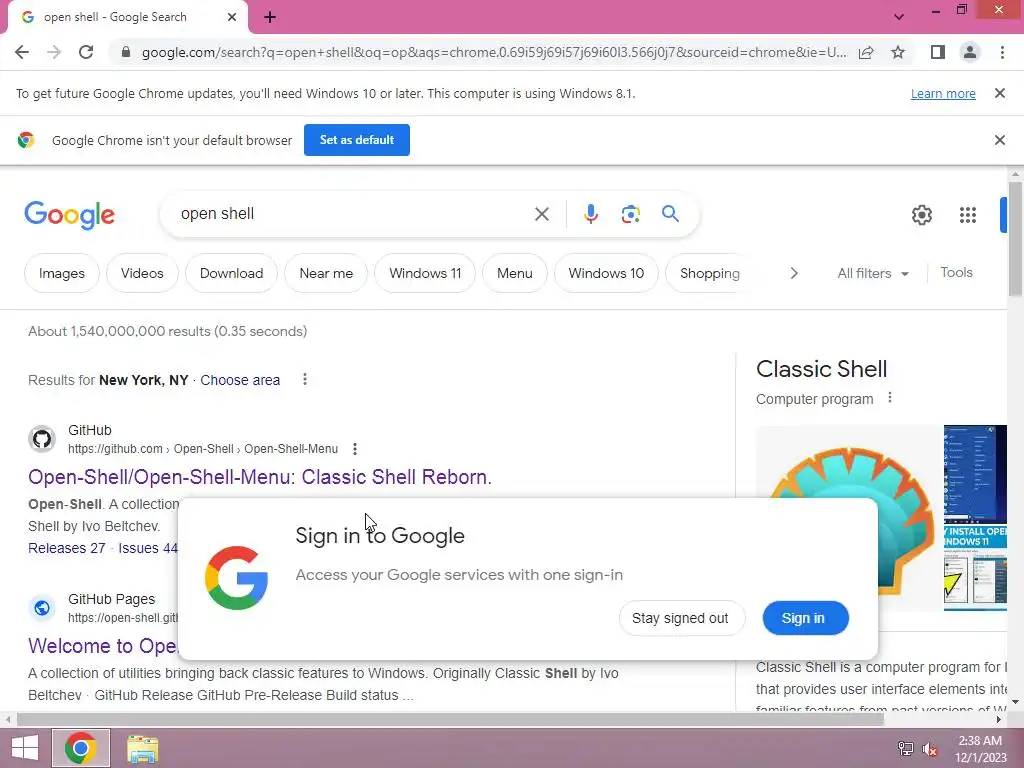Click the forward navigation arrow
This screenshot has width=1024, height=768.
pos(54,52)
